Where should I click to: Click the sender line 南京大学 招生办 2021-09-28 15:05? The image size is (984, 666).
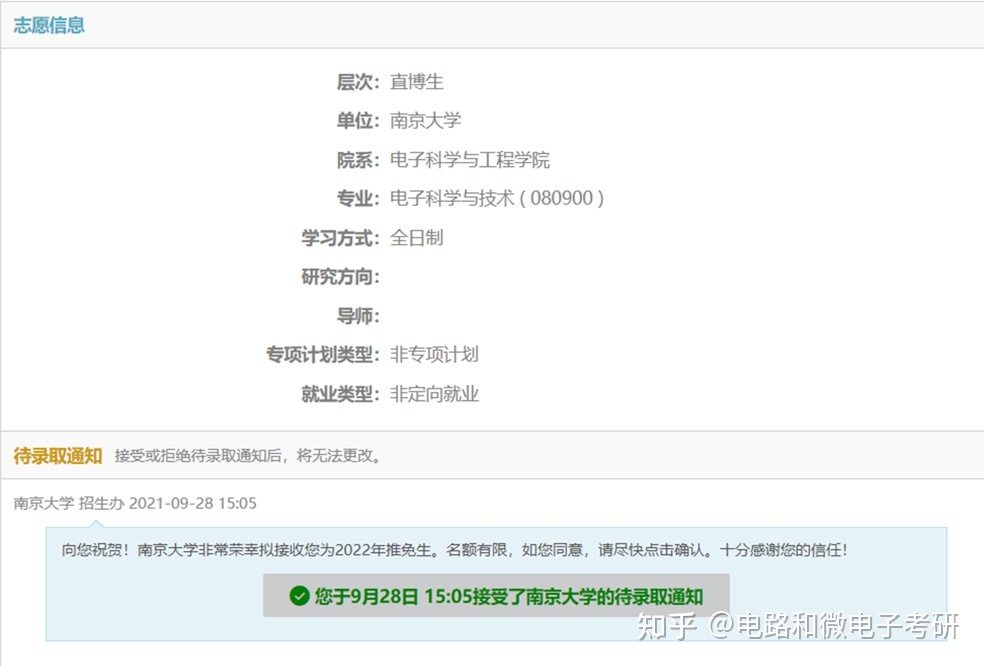click(135, 503)
